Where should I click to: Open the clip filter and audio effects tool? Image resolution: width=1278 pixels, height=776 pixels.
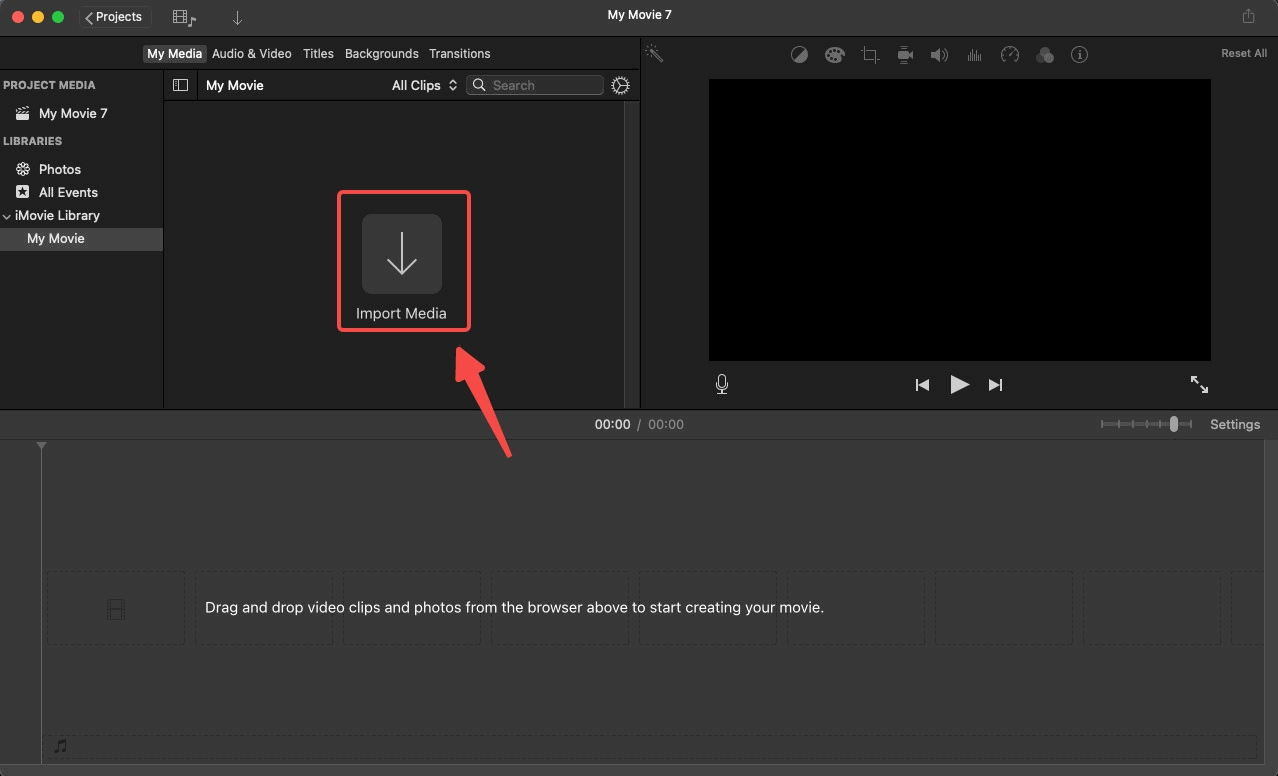click(1045, 55)
